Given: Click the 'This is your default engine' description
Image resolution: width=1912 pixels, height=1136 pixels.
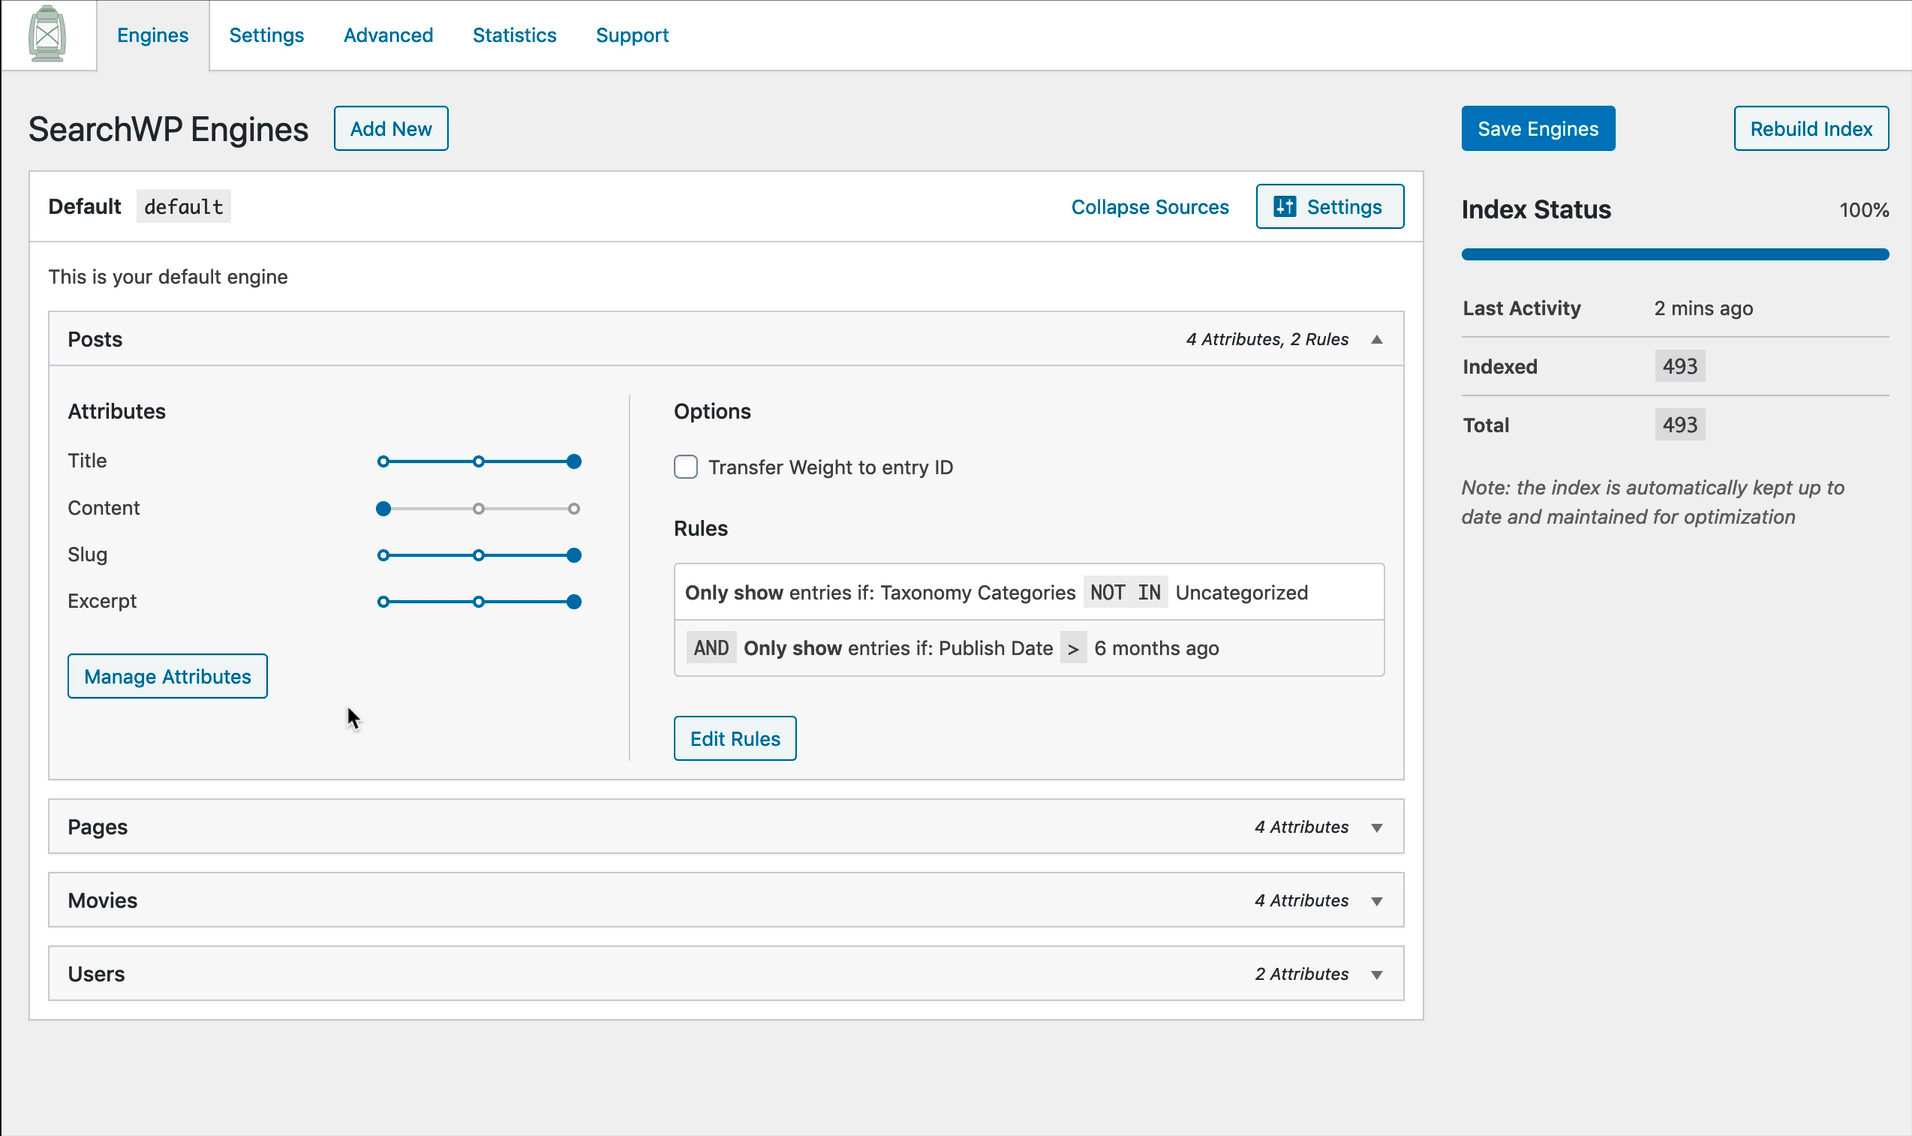Looking at the screenshot, I should (x=168, y=277).
